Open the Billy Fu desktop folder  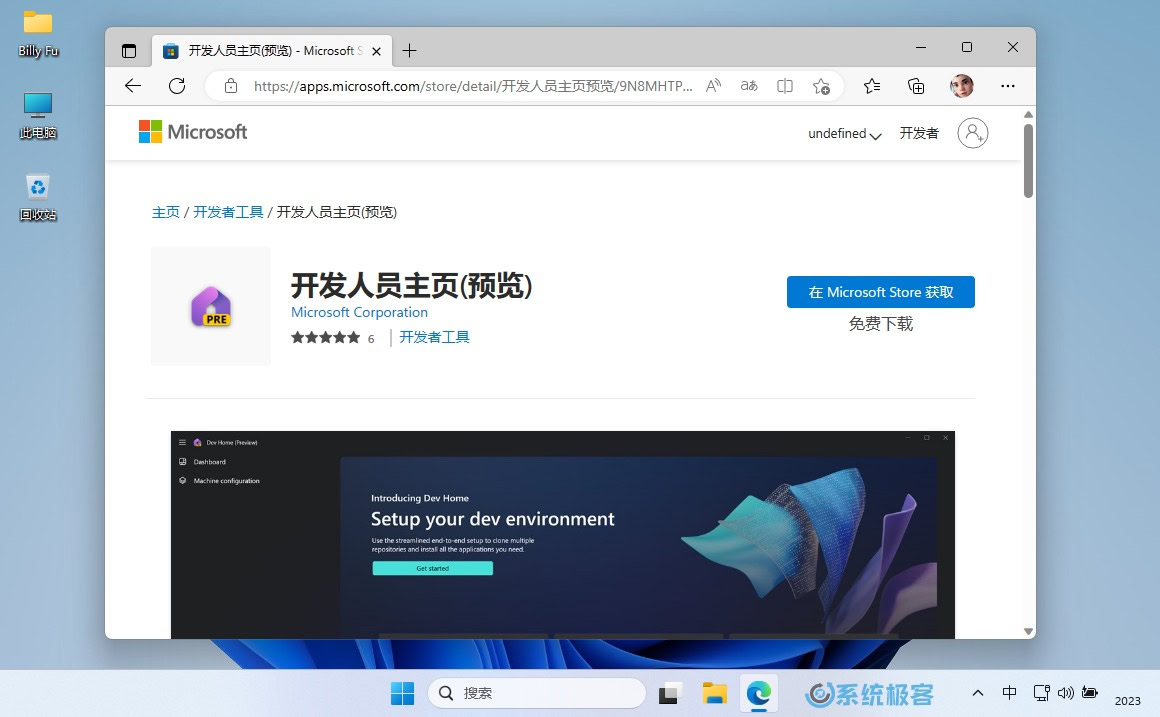point(38,34)
